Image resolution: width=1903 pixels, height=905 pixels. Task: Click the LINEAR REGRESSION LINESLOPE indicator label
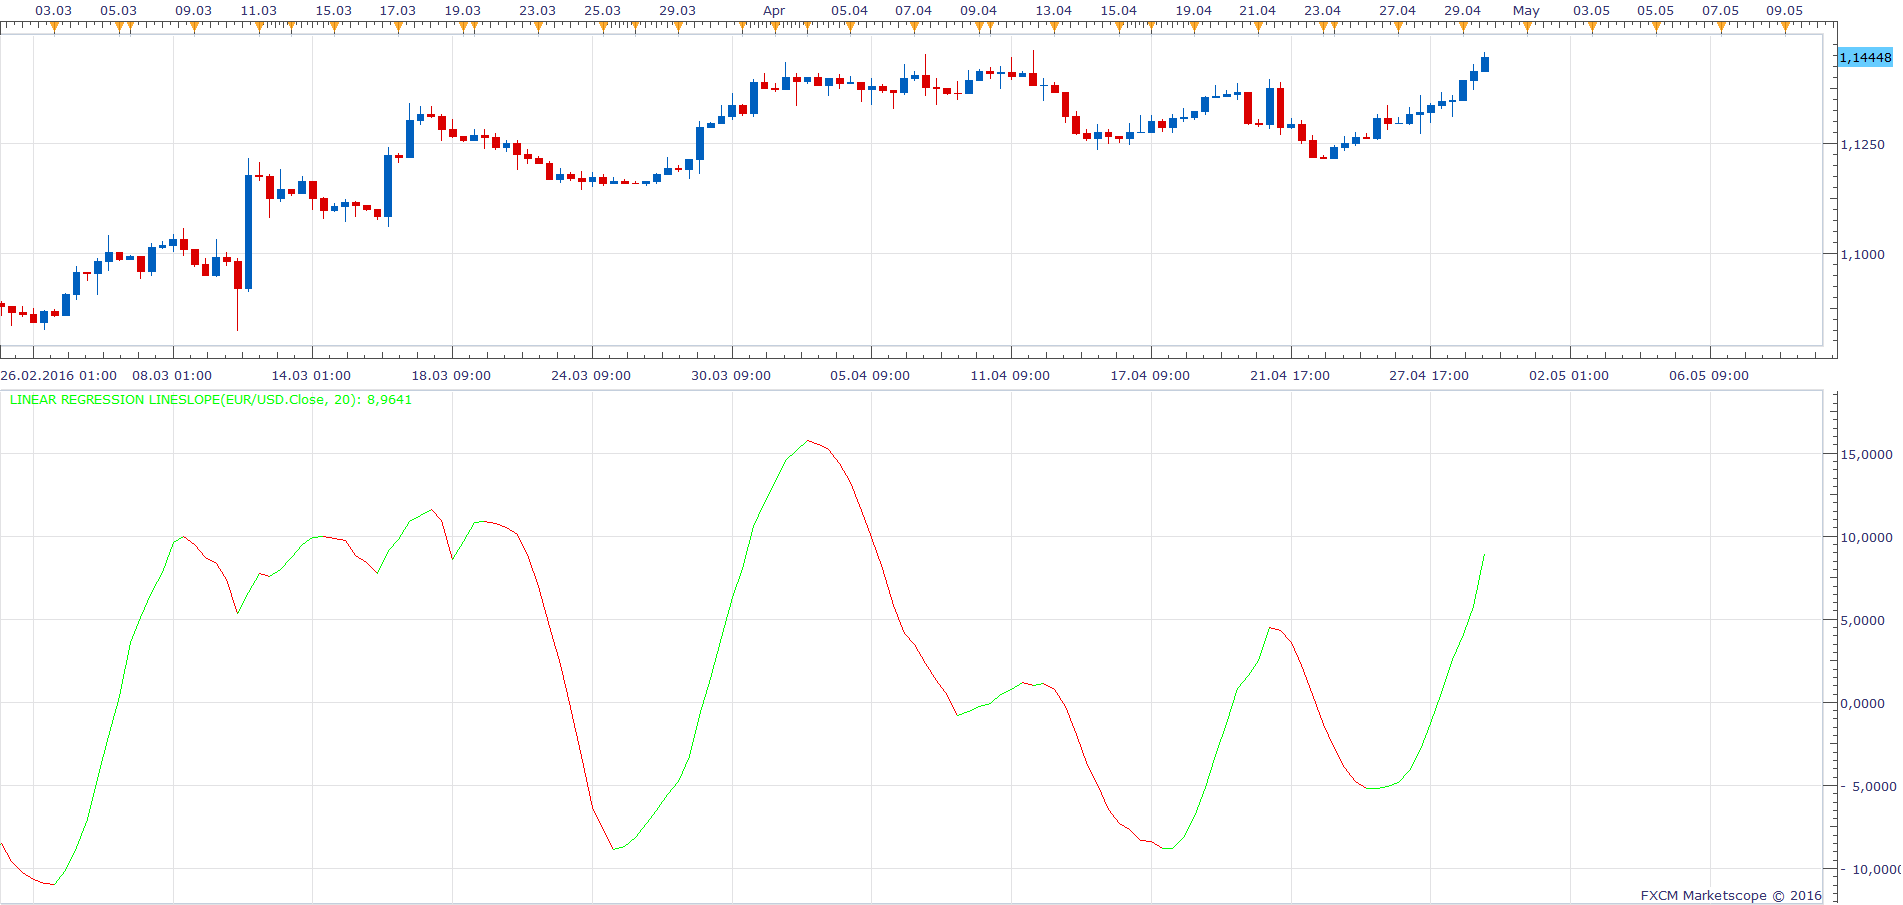[x=211, y=399]
